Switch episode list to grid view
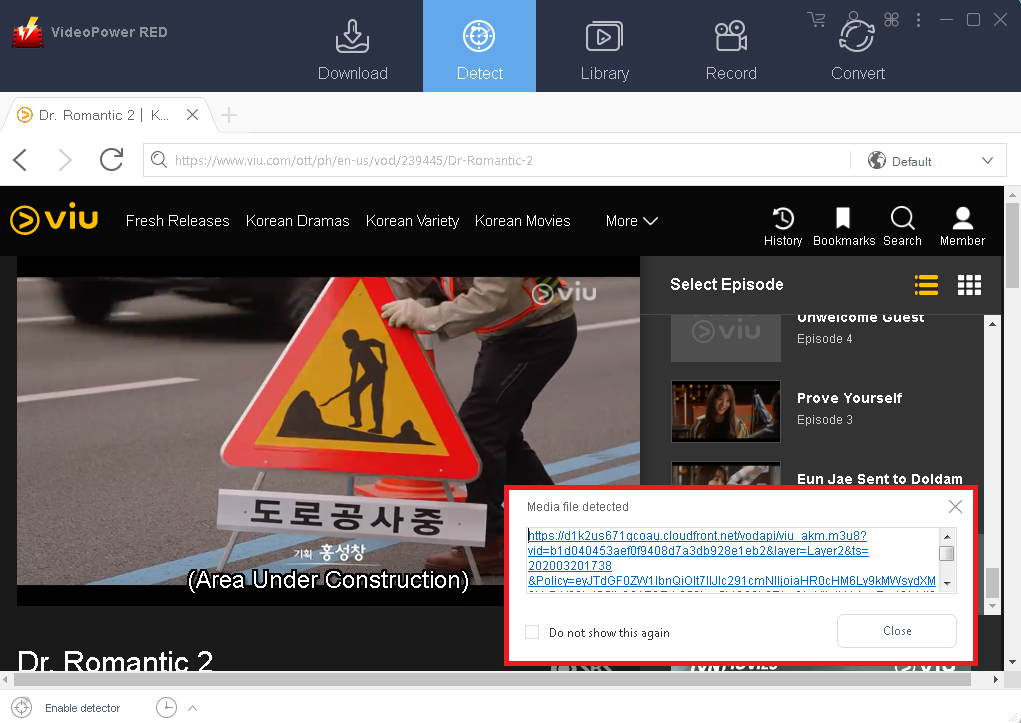This screenshot has width=1021, height=723. pos(969,285)
